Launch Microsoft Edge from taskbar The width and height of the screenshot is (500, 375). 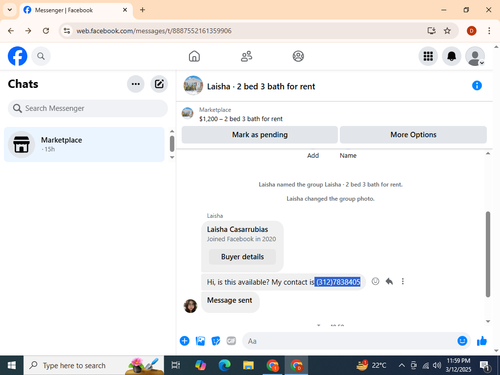[224, 365]
